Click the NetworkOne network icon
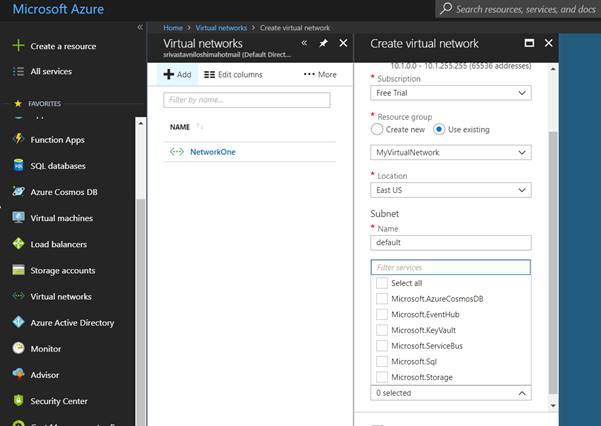This screenshot has height=426, width=601. click(177, 152)
